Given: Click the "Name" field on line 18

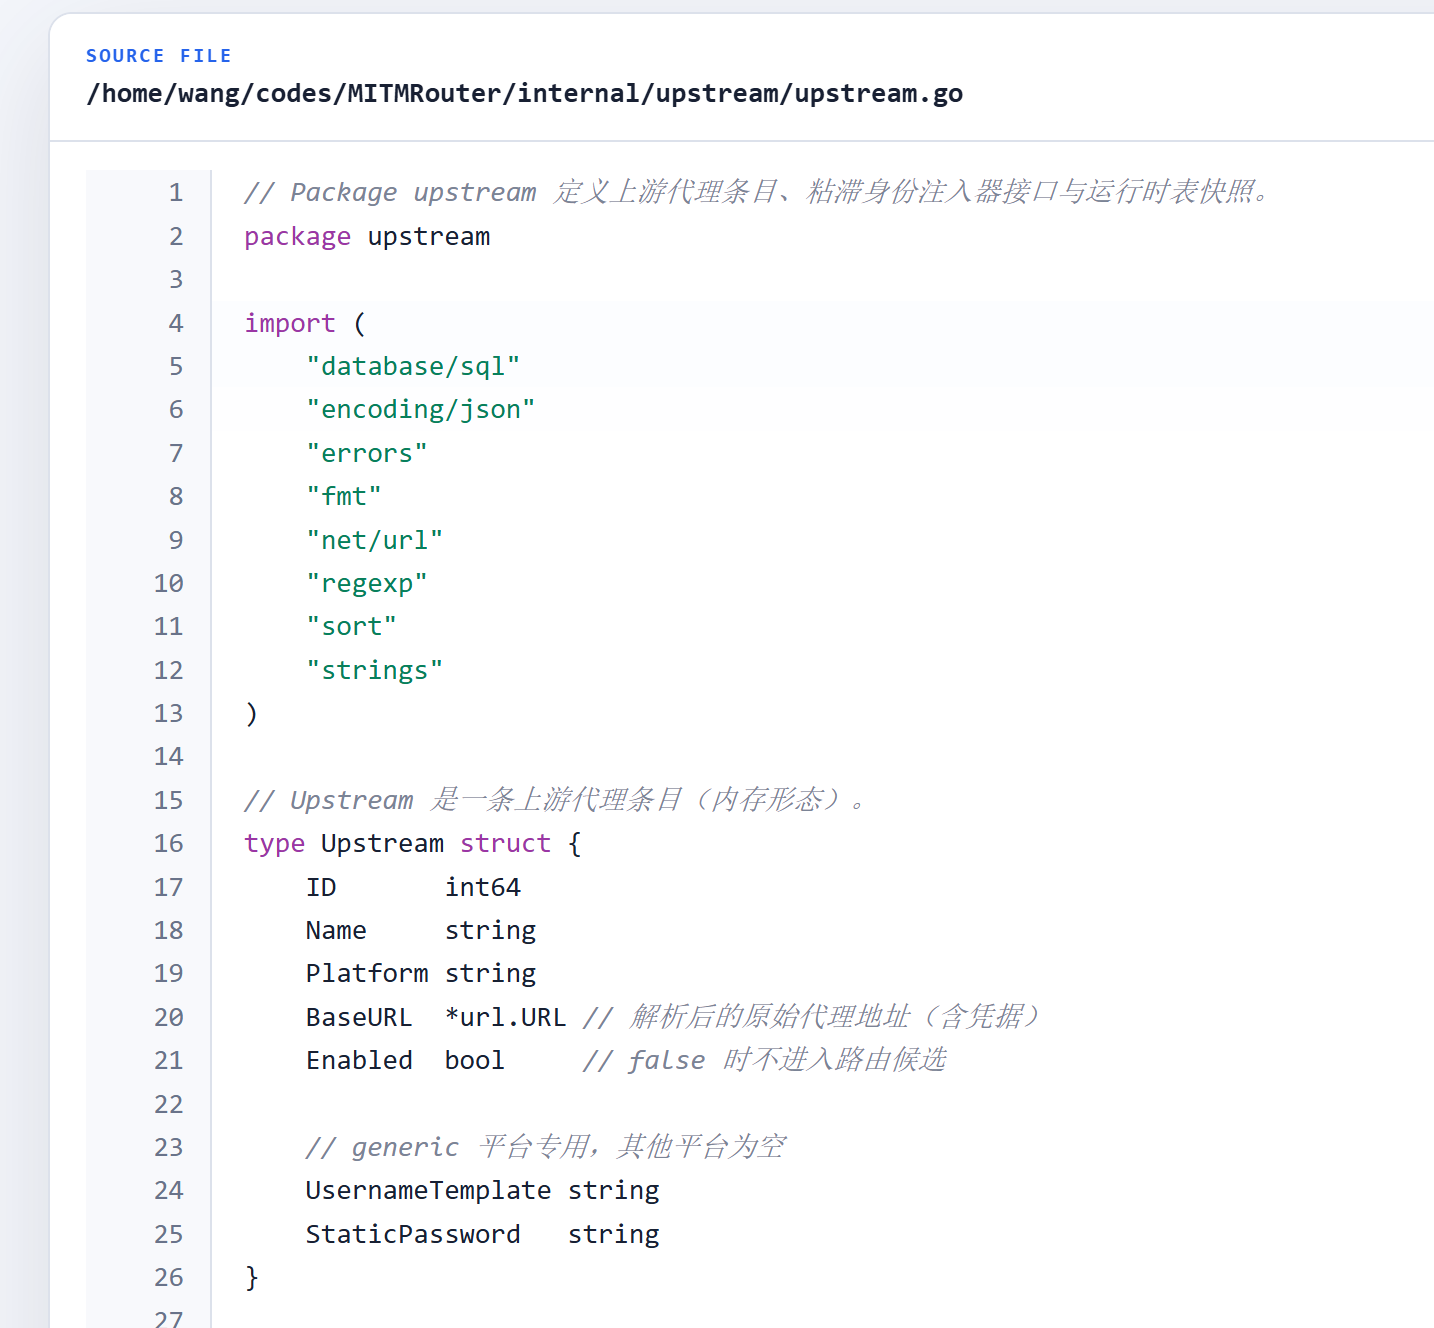Looking at the screenshot, I should pos(336,930).
